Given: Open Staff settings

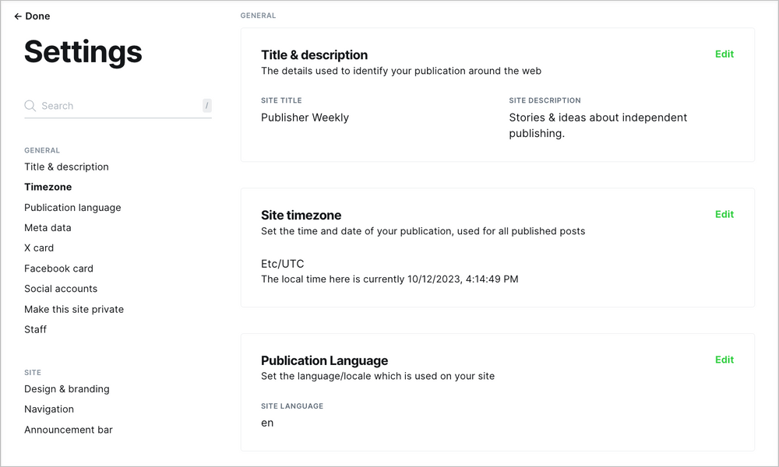Looking at the screenshot, I should [x=35, y=329].
